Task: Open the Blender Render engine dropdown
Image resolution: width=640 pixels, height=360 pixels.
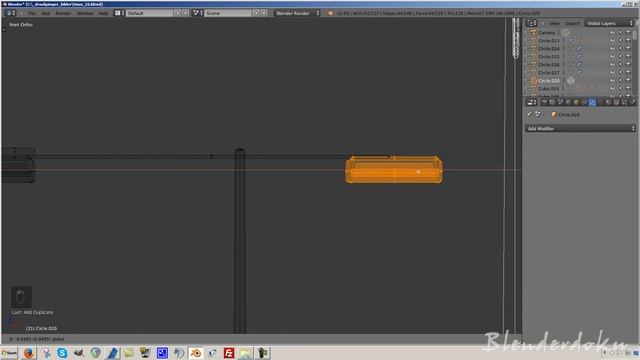Action: tap(297, 13)
